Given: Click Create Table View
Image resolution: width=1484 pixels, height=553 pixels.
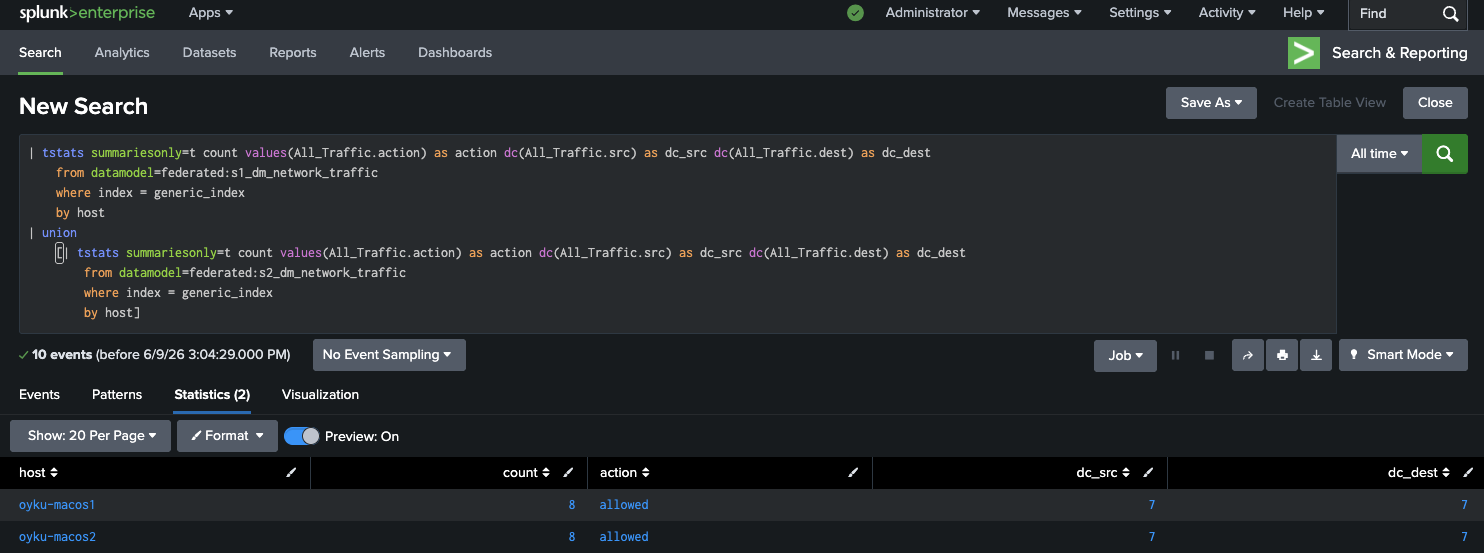Looking at the screenshot, I should point(1330,103).
